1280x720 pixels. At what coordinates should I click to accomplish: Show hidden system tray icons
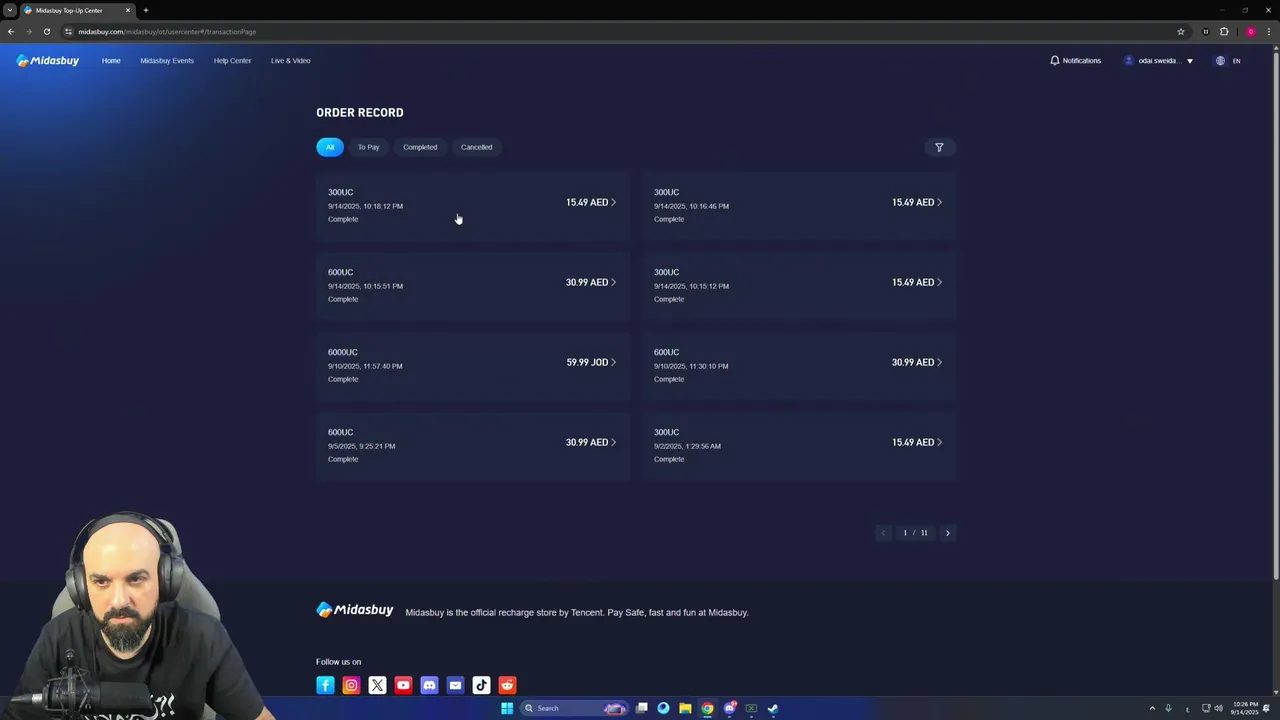(1151, 708)
